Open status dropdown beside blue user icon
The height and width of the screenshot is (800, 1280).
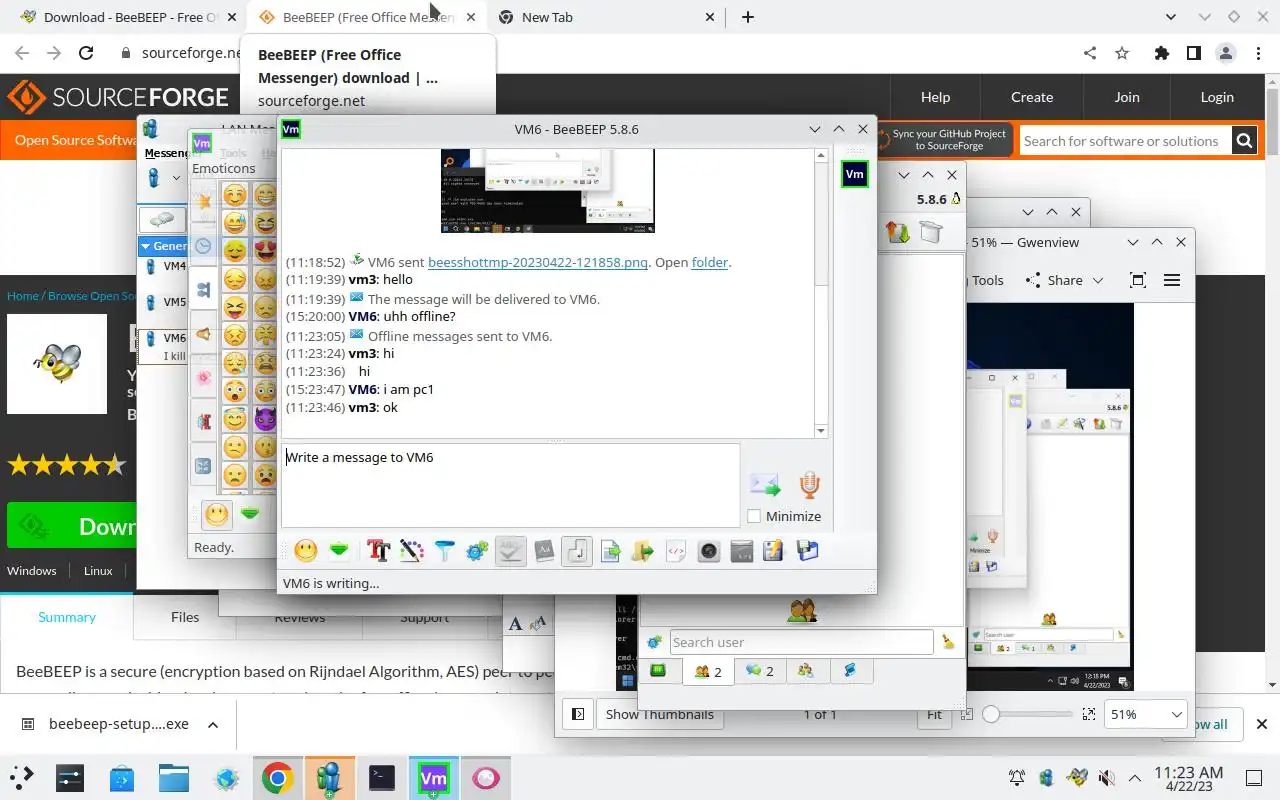point(176,178)
